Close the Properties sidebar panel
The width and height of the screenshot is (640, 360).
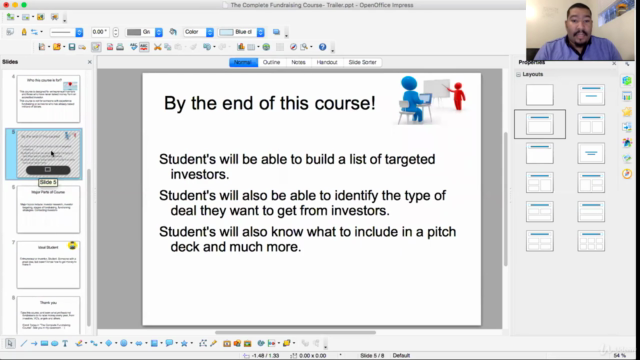pyautogui.click(x=614, y=63)
